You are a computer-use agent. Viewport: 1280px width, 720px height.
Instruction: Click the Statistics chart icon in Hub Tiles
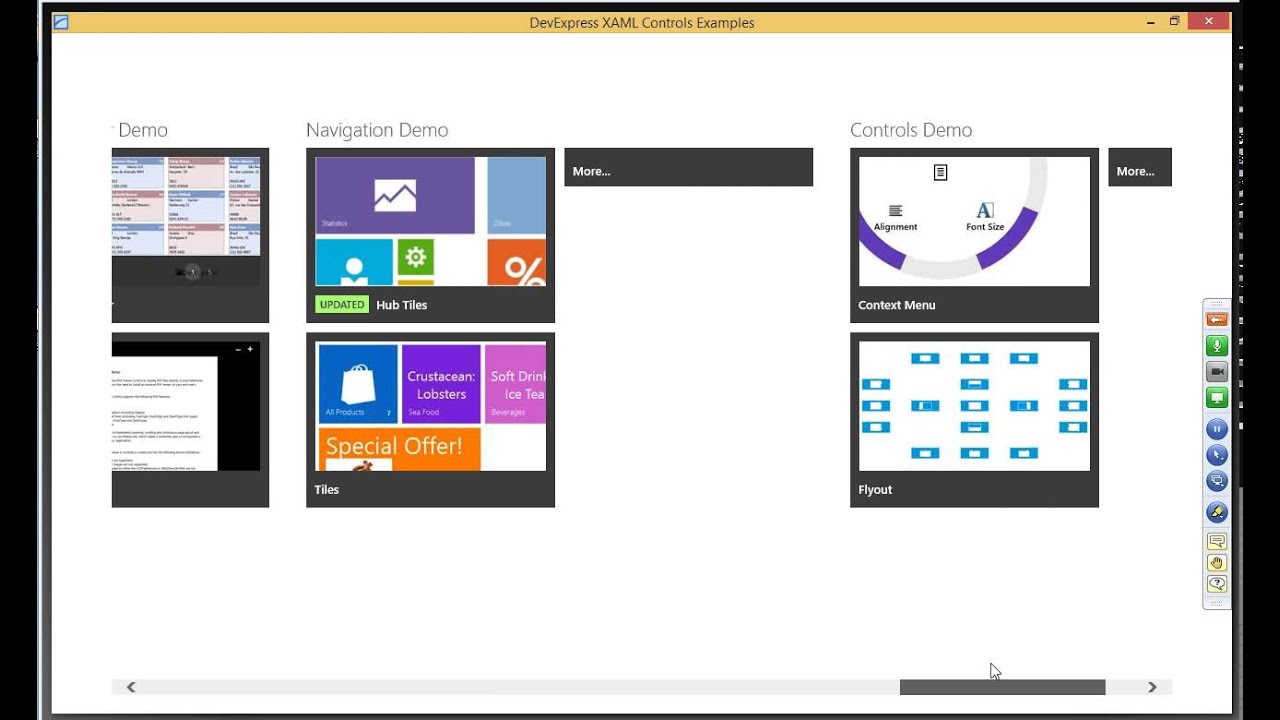pos(395,195)
